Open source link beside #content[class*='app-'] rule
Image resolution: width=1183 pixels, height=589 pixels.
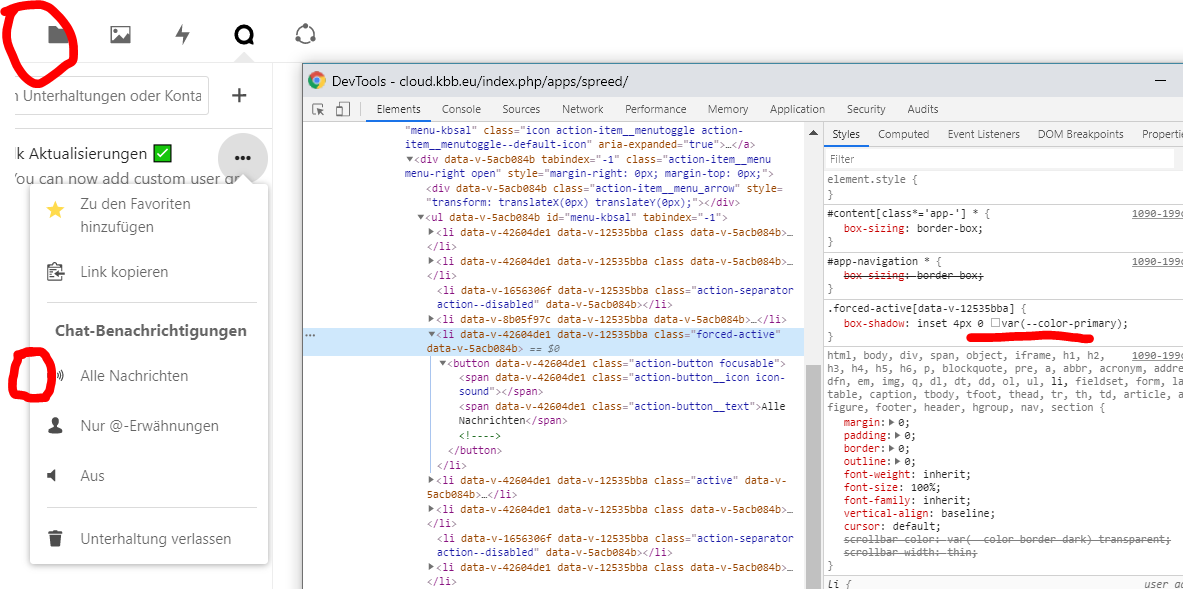(x=1157, y=214)
